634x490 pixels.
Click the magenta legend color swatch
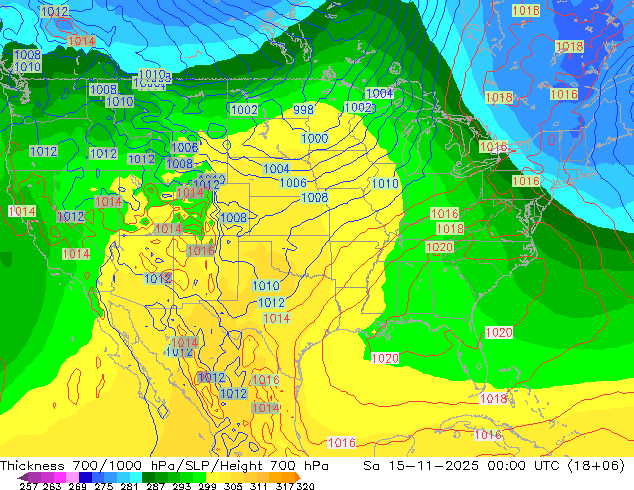60,477
